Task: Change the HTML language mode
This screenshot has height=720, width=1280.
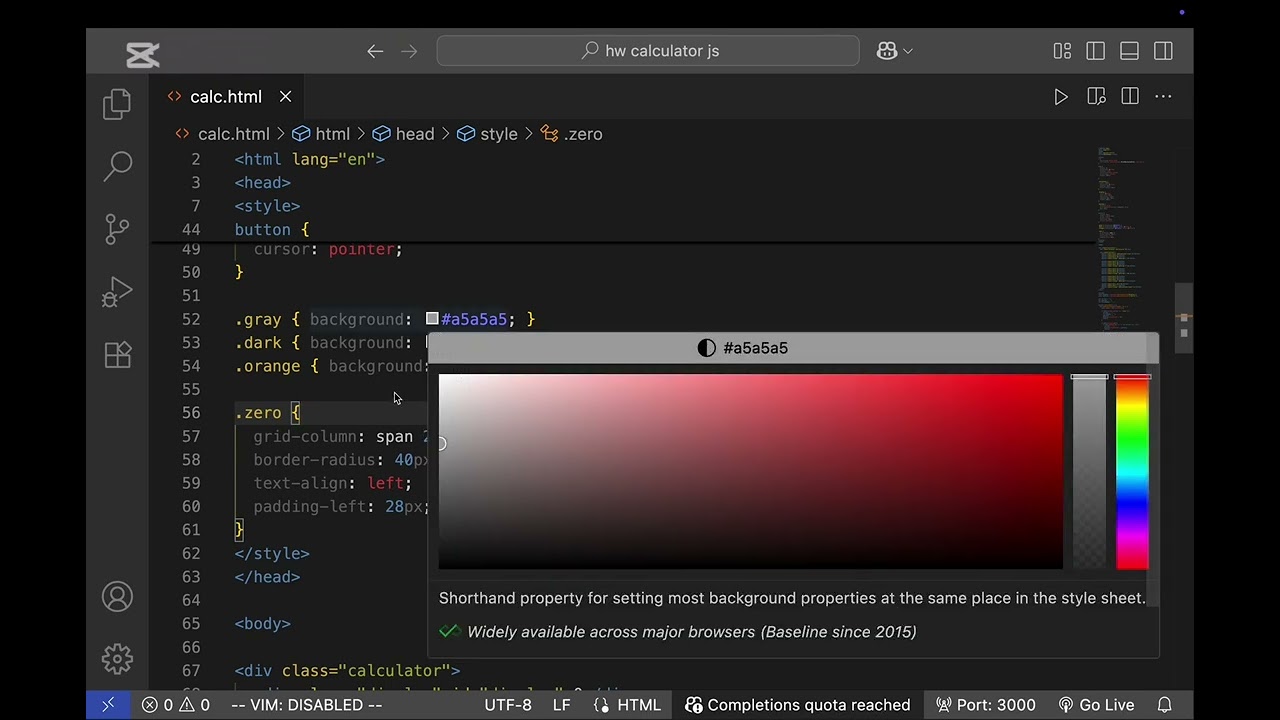Action: click(627, 705)
